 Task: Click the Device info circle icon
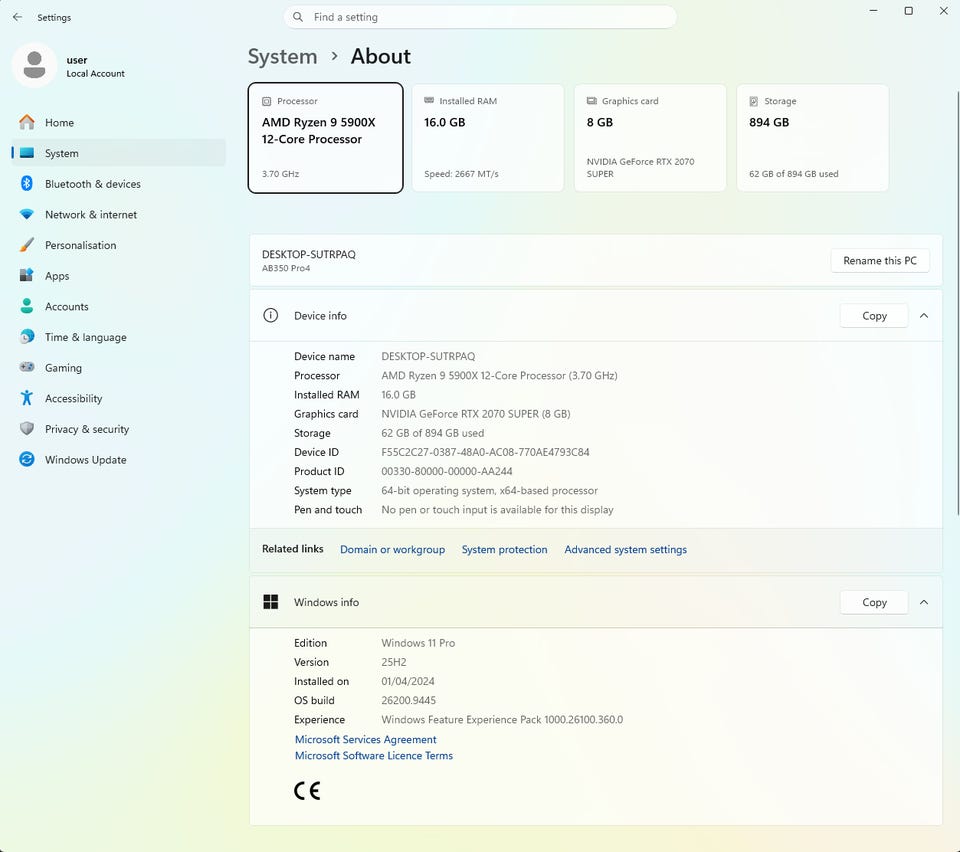(x=271, y=315)
